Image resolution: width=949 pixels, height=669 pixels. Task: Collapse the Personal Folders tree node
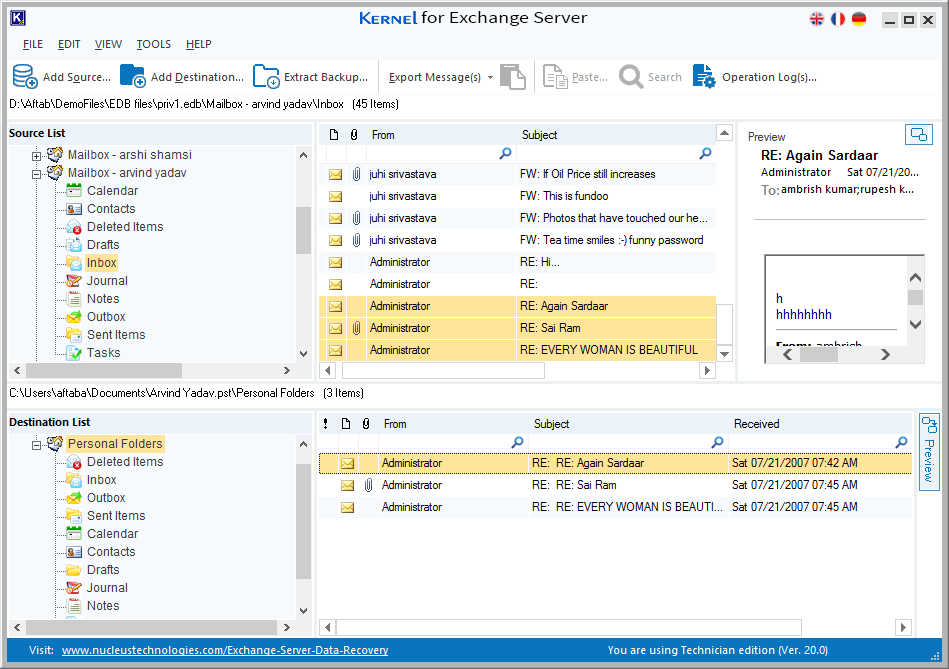(36, 444)
